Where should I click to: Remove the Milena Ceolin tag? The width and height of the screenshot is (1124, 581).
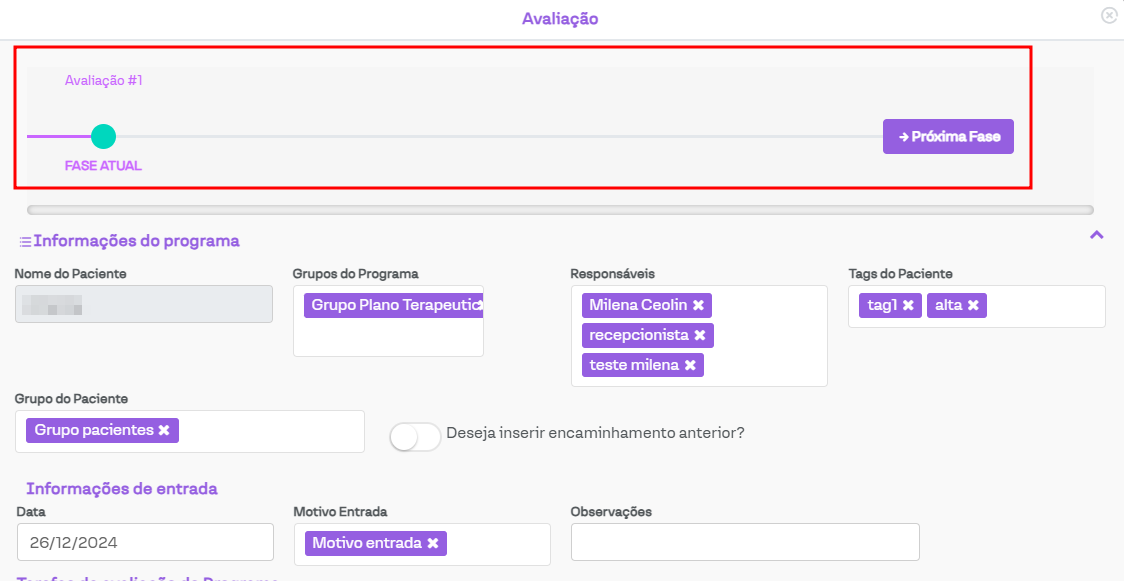(698, 305)
